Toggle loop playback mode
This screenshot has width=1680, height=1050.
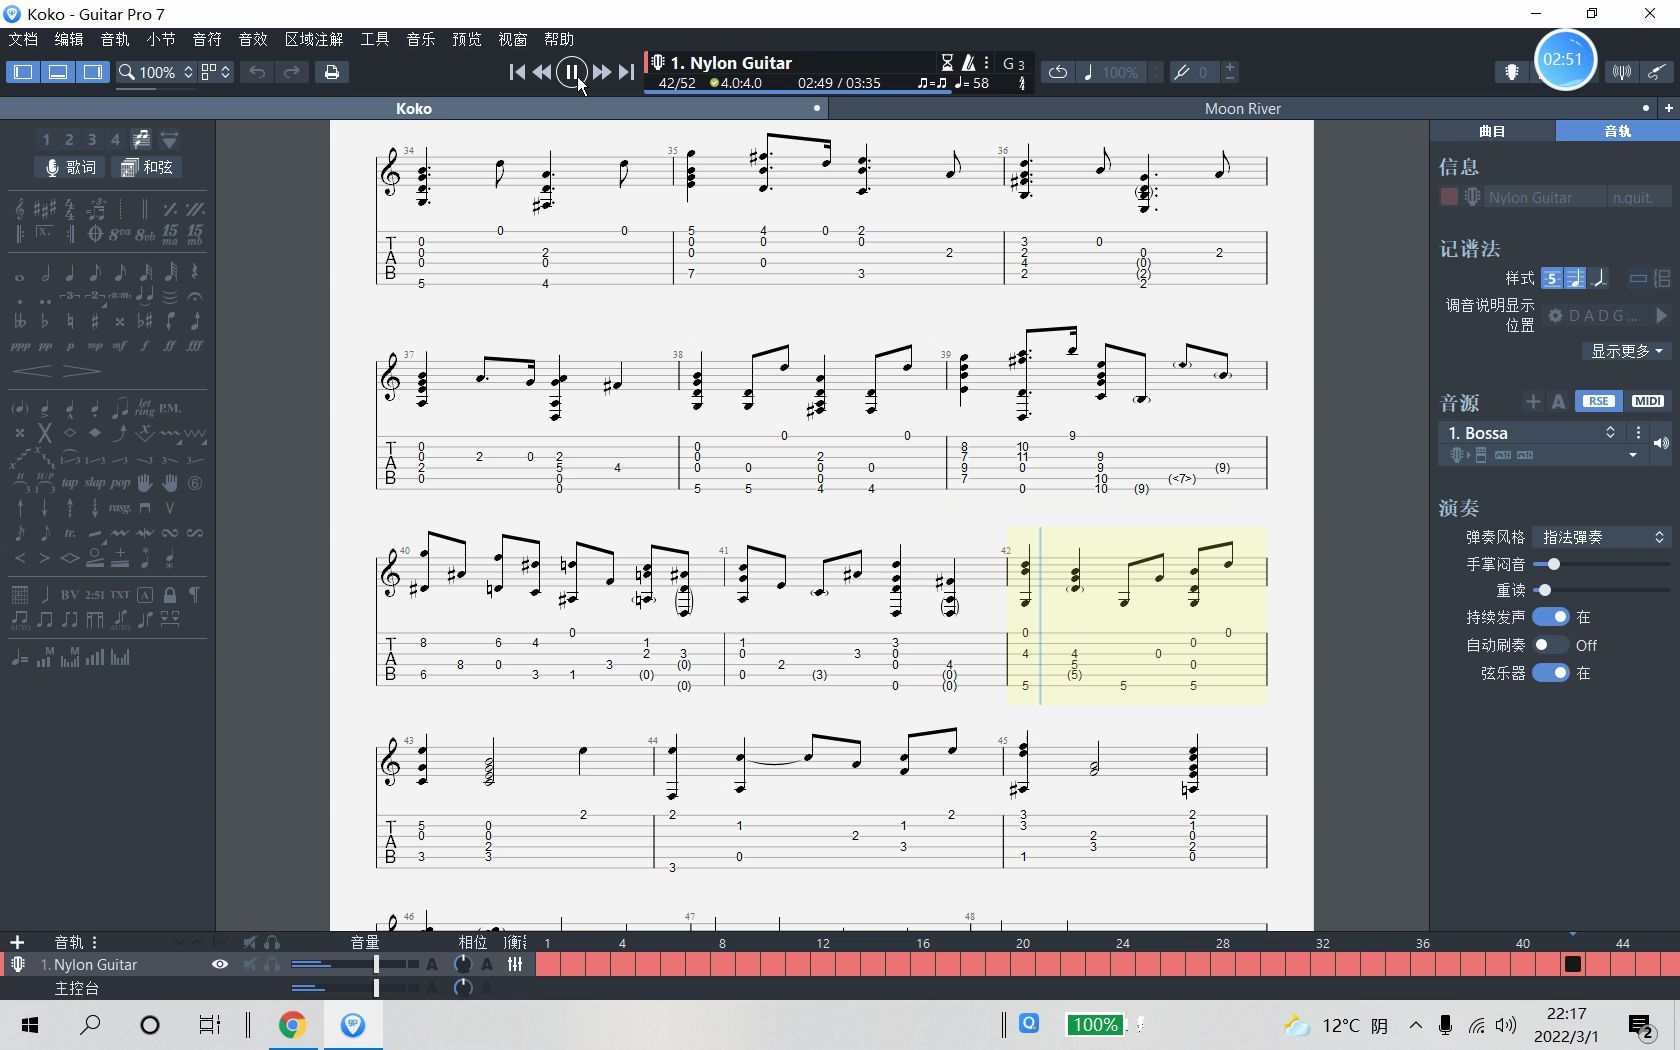tap(1057, 72)
